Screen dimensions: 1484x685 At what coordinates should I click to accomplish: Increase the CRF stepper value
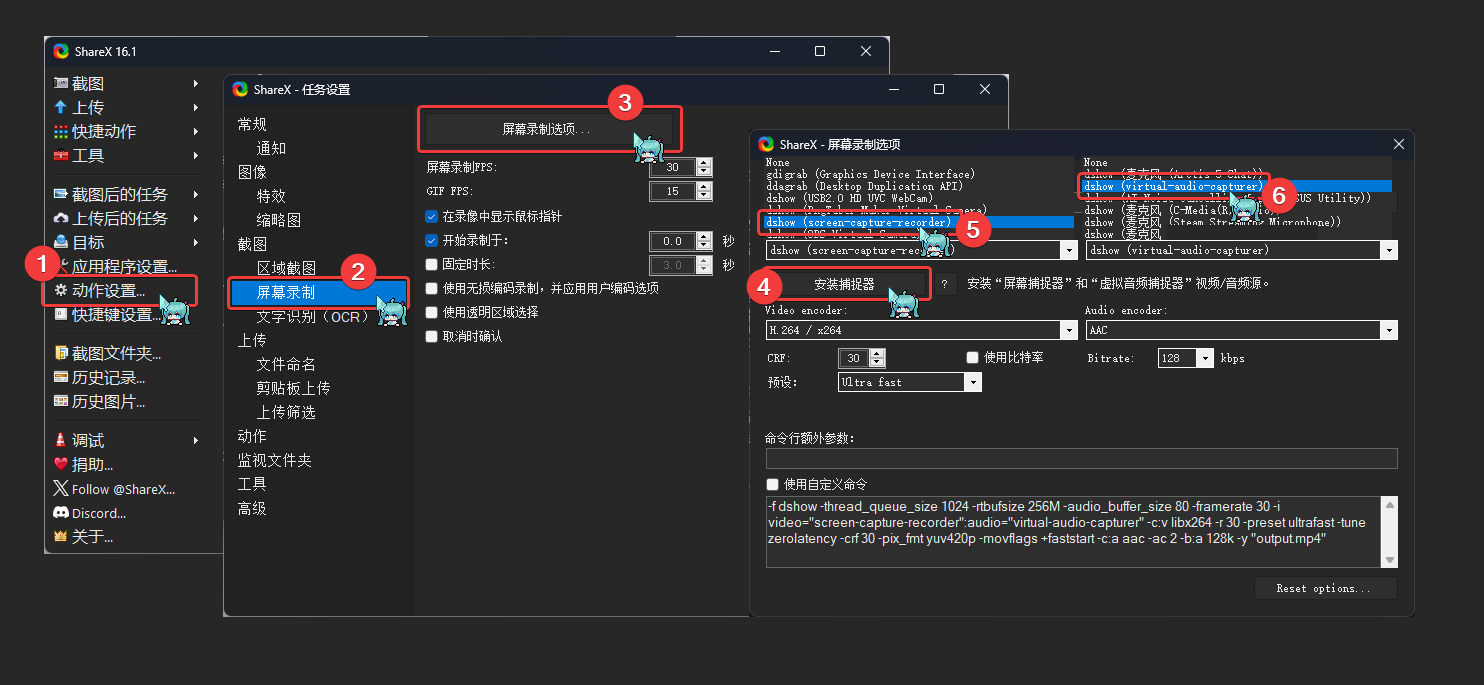pos(877,353)
